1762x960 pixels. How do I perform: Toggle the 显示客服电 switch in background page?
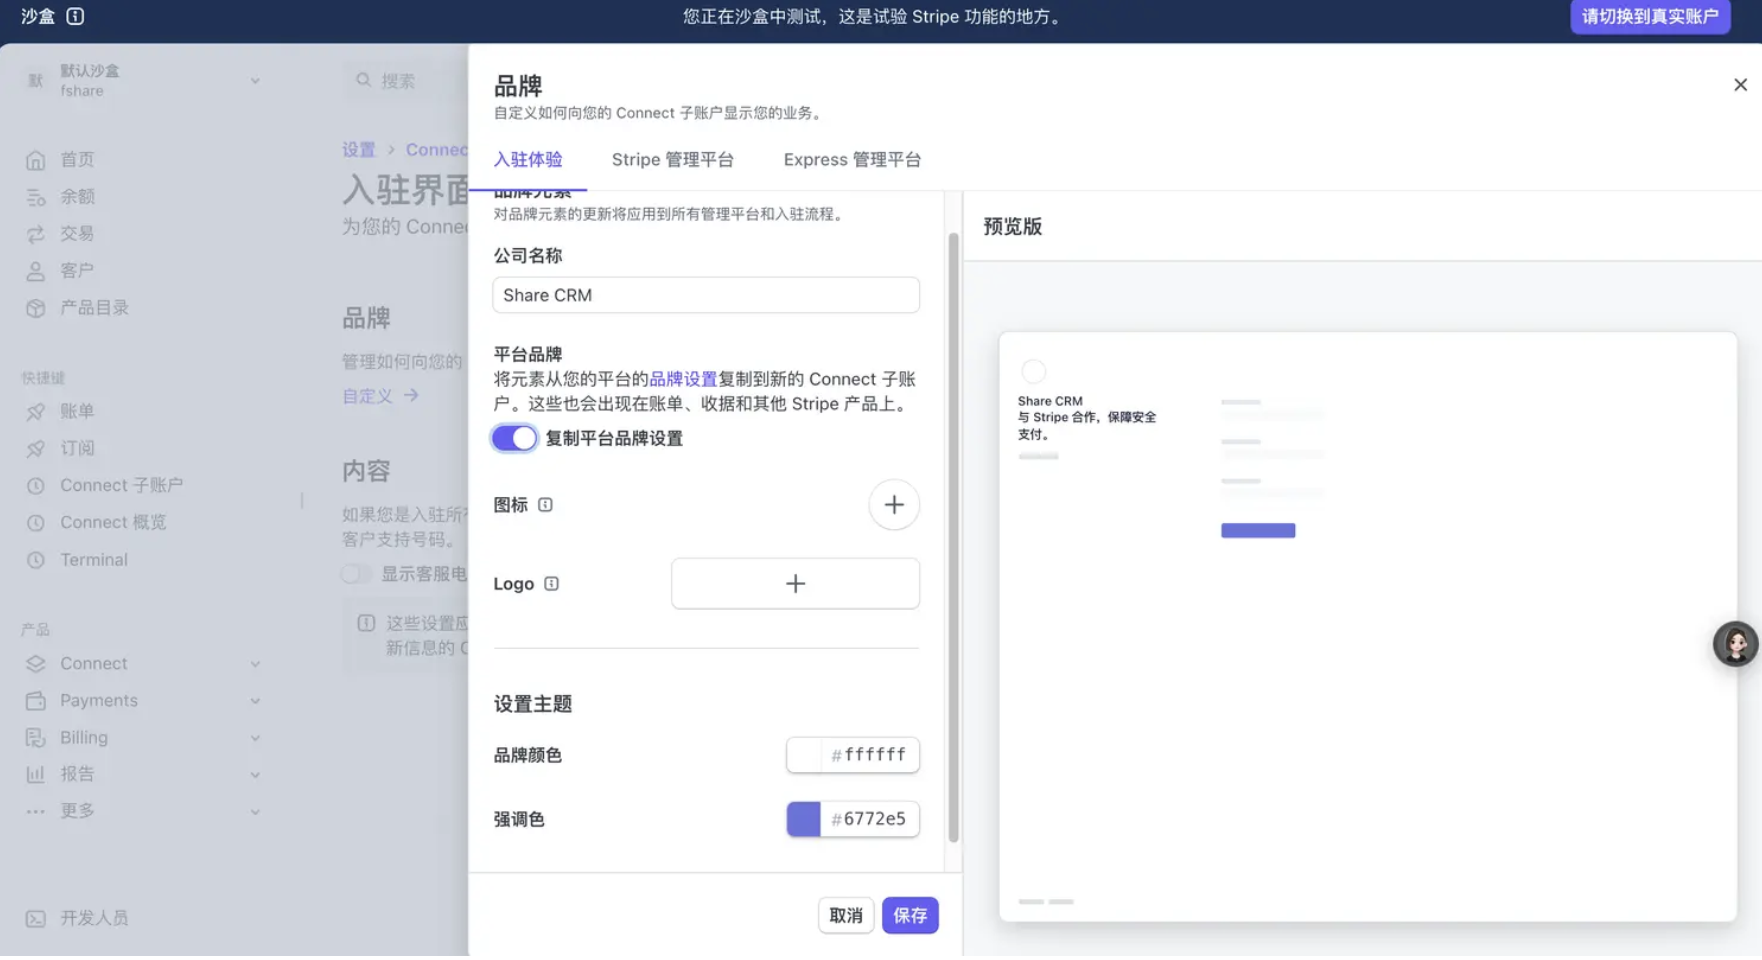click(355, 574)
